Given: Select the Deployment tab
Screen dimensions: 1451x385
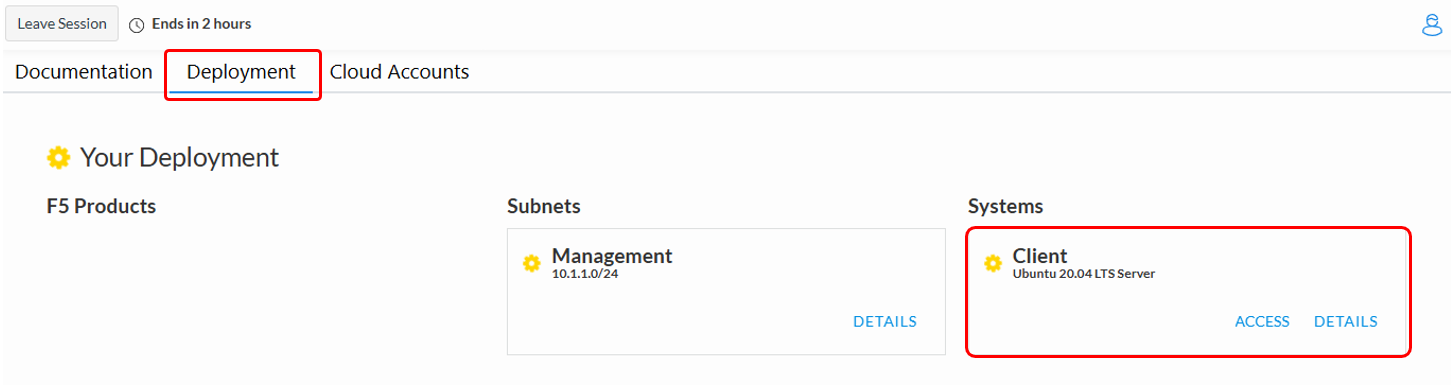Looking at the screenshot, I should pos(241,72).
